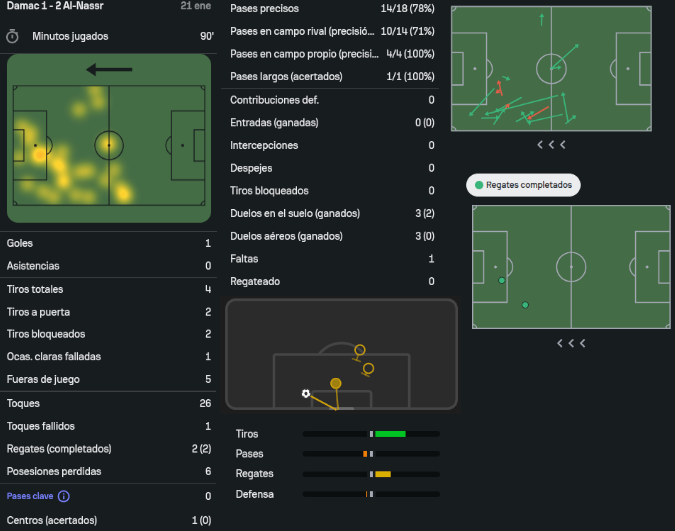
Task: Click the Pases rating bar
Action: (x=371, y=454)
